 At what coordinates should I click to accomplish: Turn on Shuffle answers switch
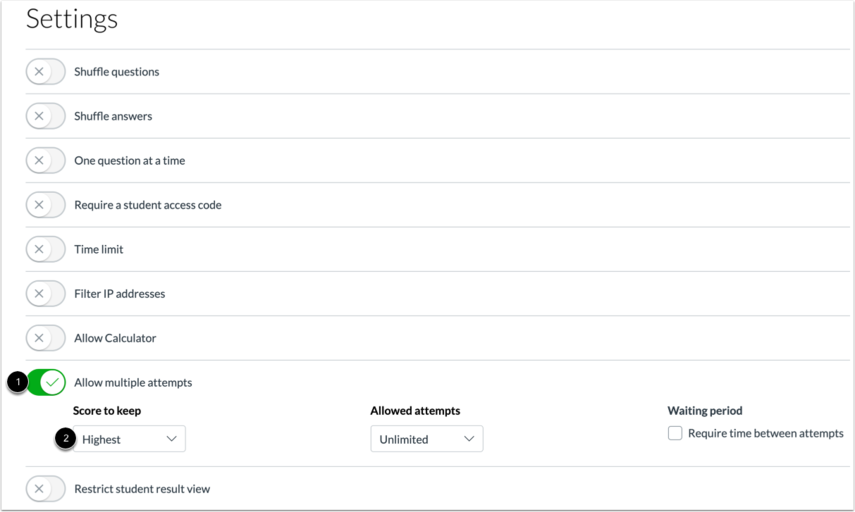click(46, 116)
